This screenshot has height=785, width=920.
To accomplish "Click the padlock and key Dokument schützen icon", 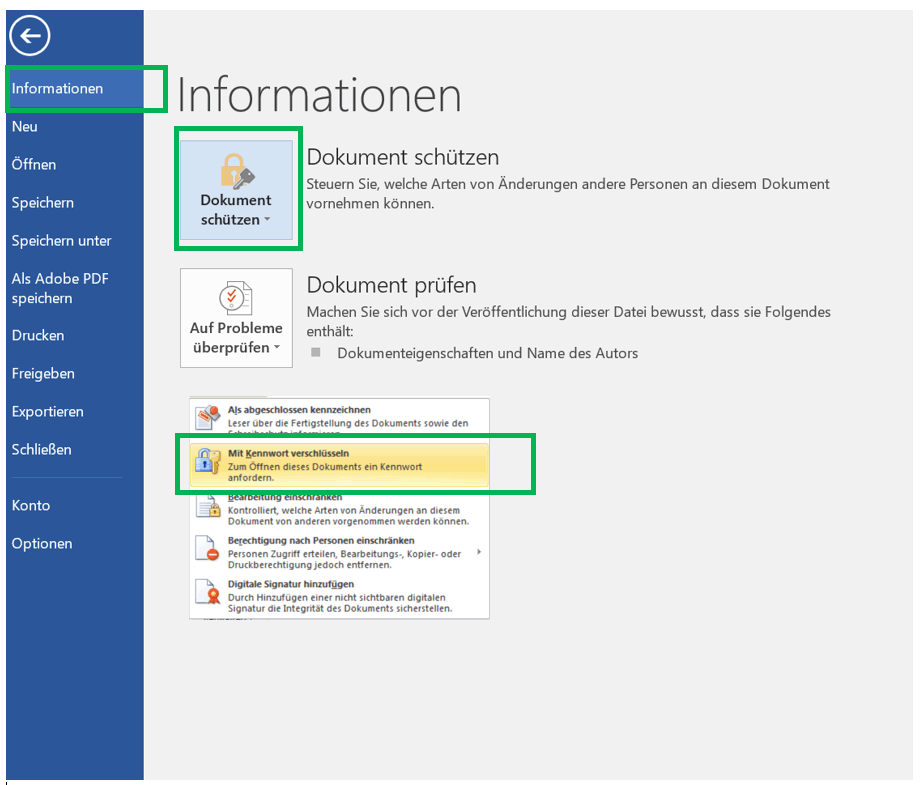I will pyautogui.click(x=237, y=171).
